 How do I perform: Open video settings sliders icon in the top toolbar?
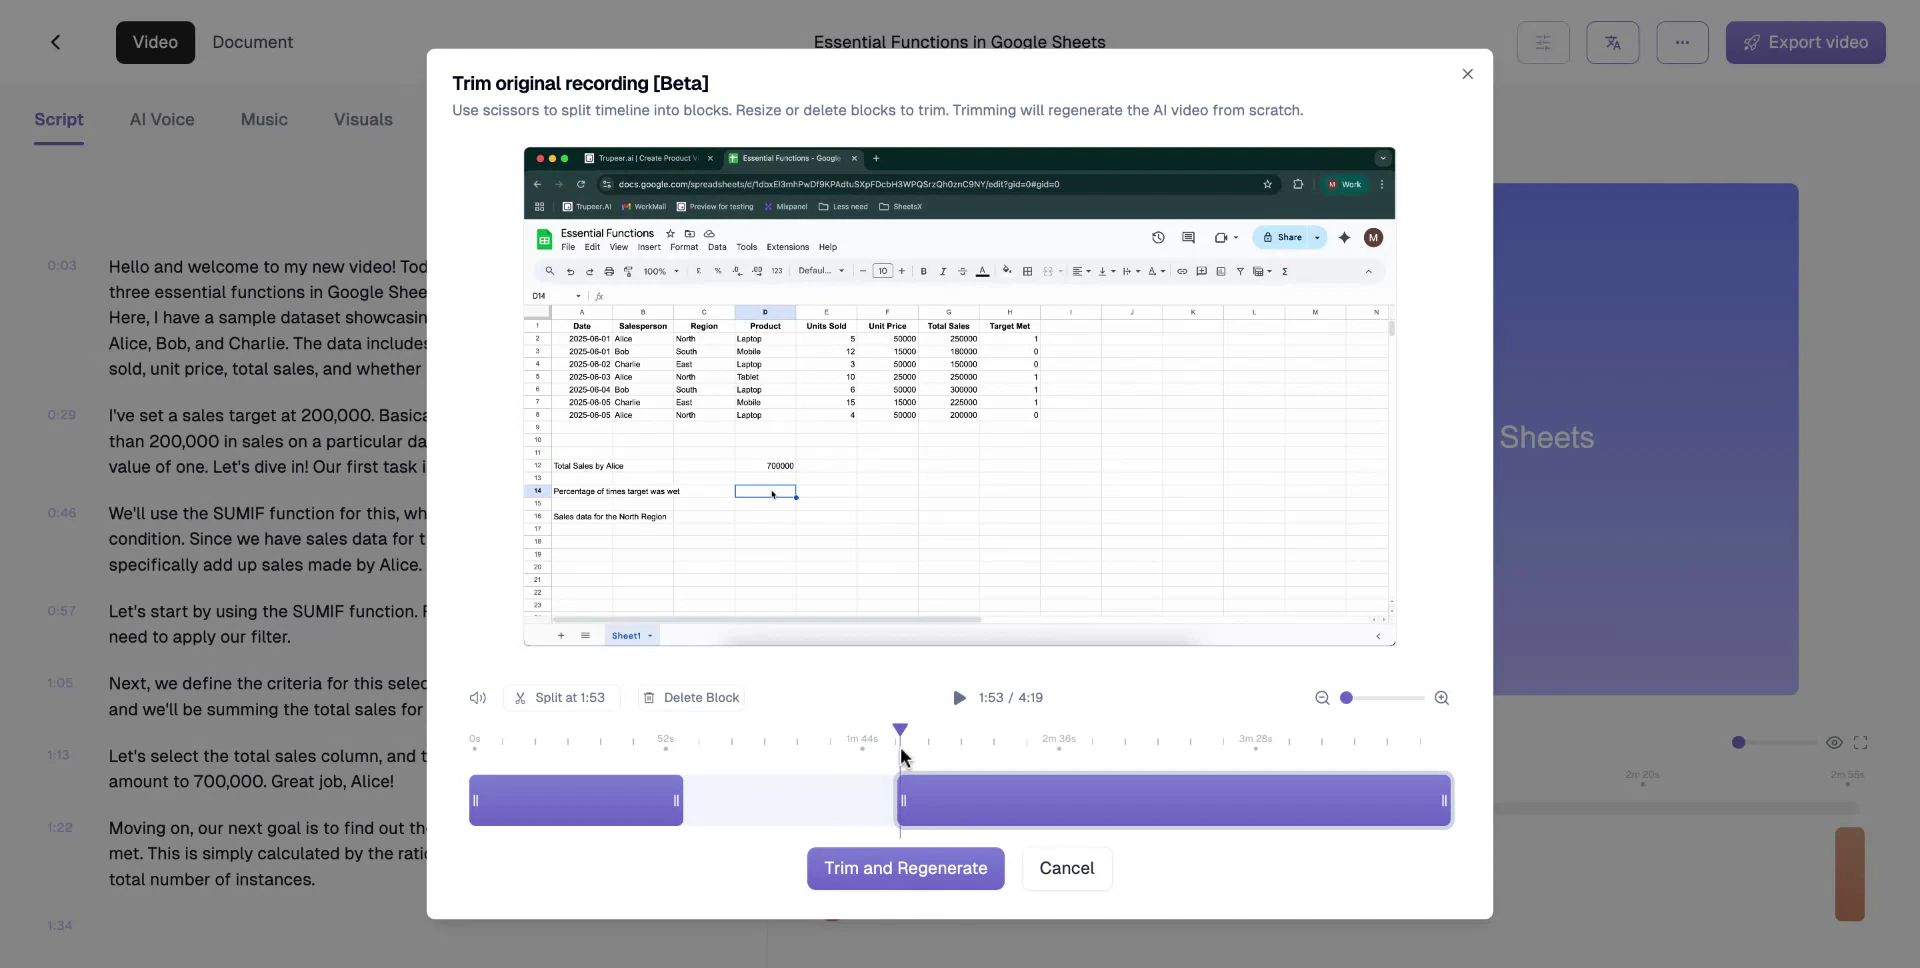pos(1543,42)
